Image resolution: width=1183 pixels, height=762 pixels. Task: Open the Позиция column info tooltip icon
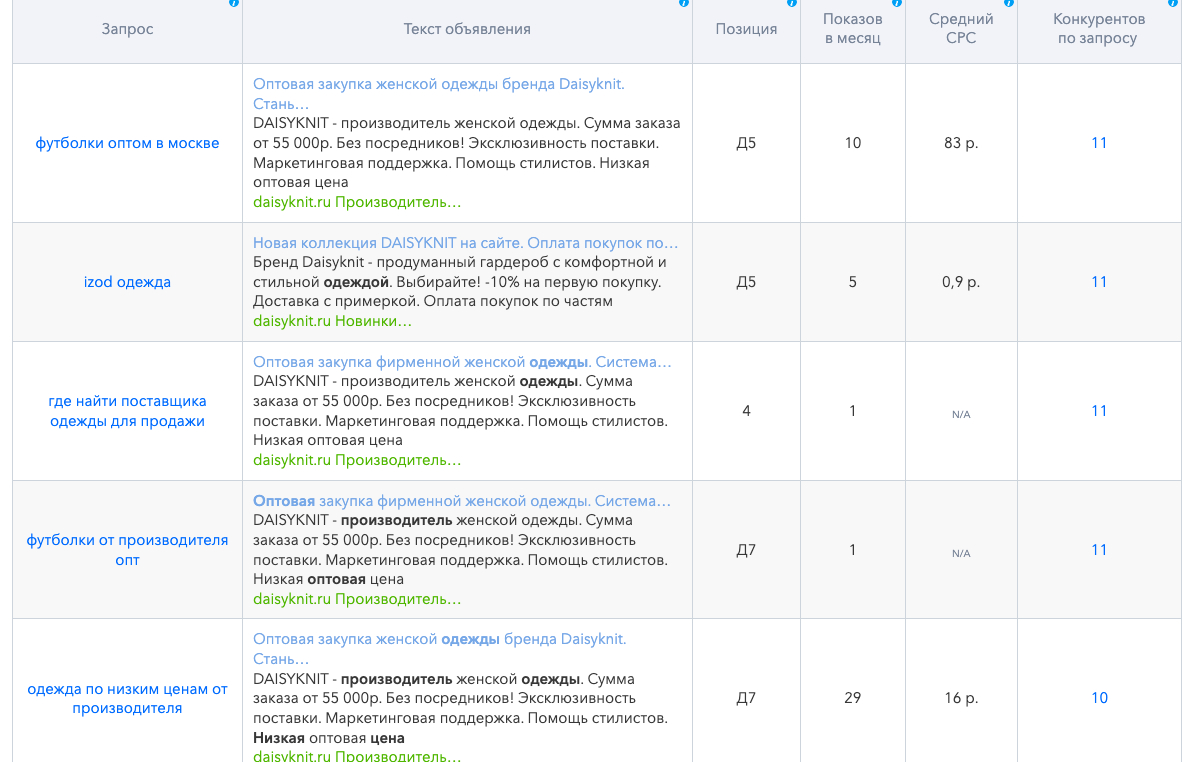coord(792,3)
